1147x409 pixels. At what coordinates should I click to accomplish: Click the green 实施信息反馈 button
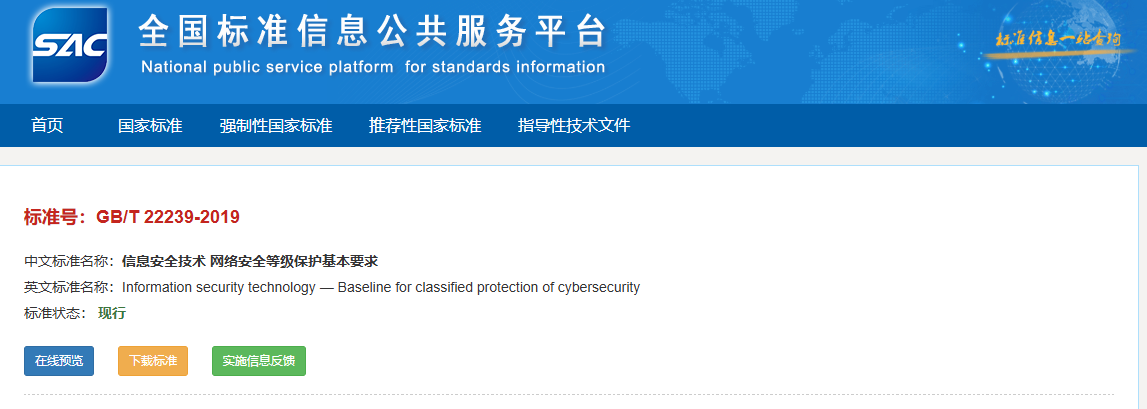click(259, 361)
